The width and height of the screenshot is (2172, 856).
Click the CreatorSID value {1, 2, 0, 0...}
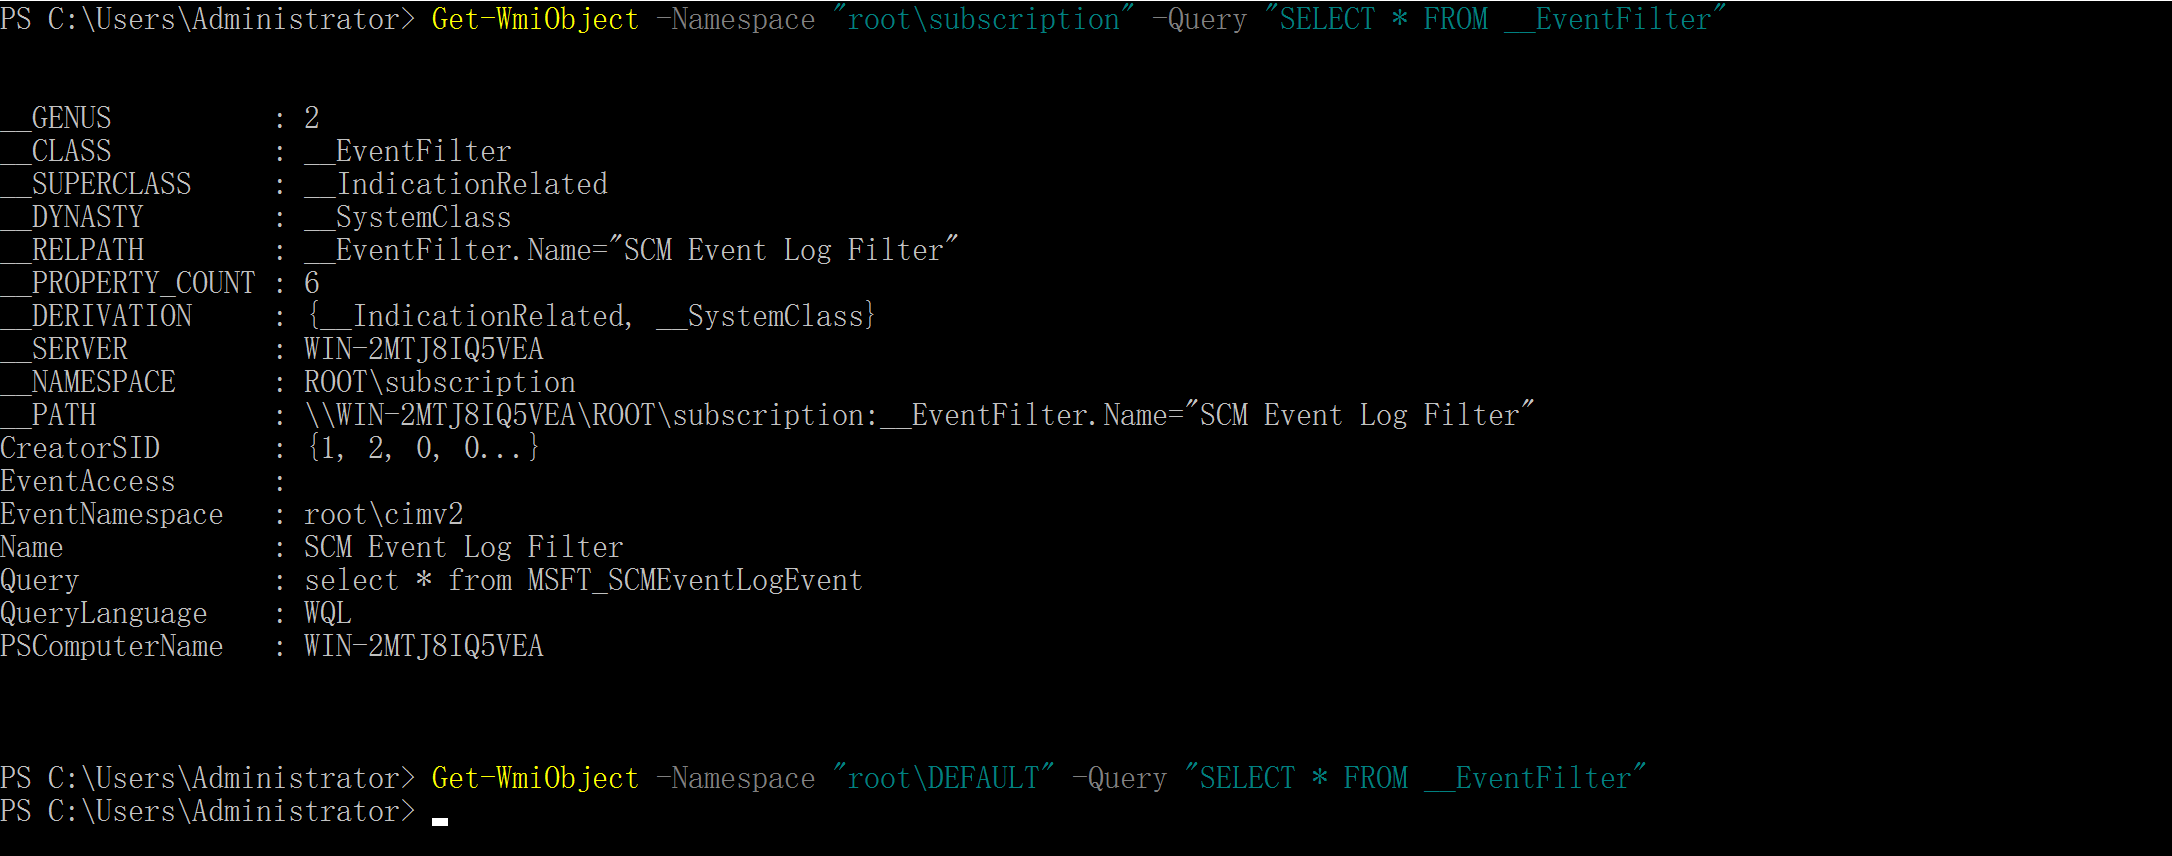423,448
